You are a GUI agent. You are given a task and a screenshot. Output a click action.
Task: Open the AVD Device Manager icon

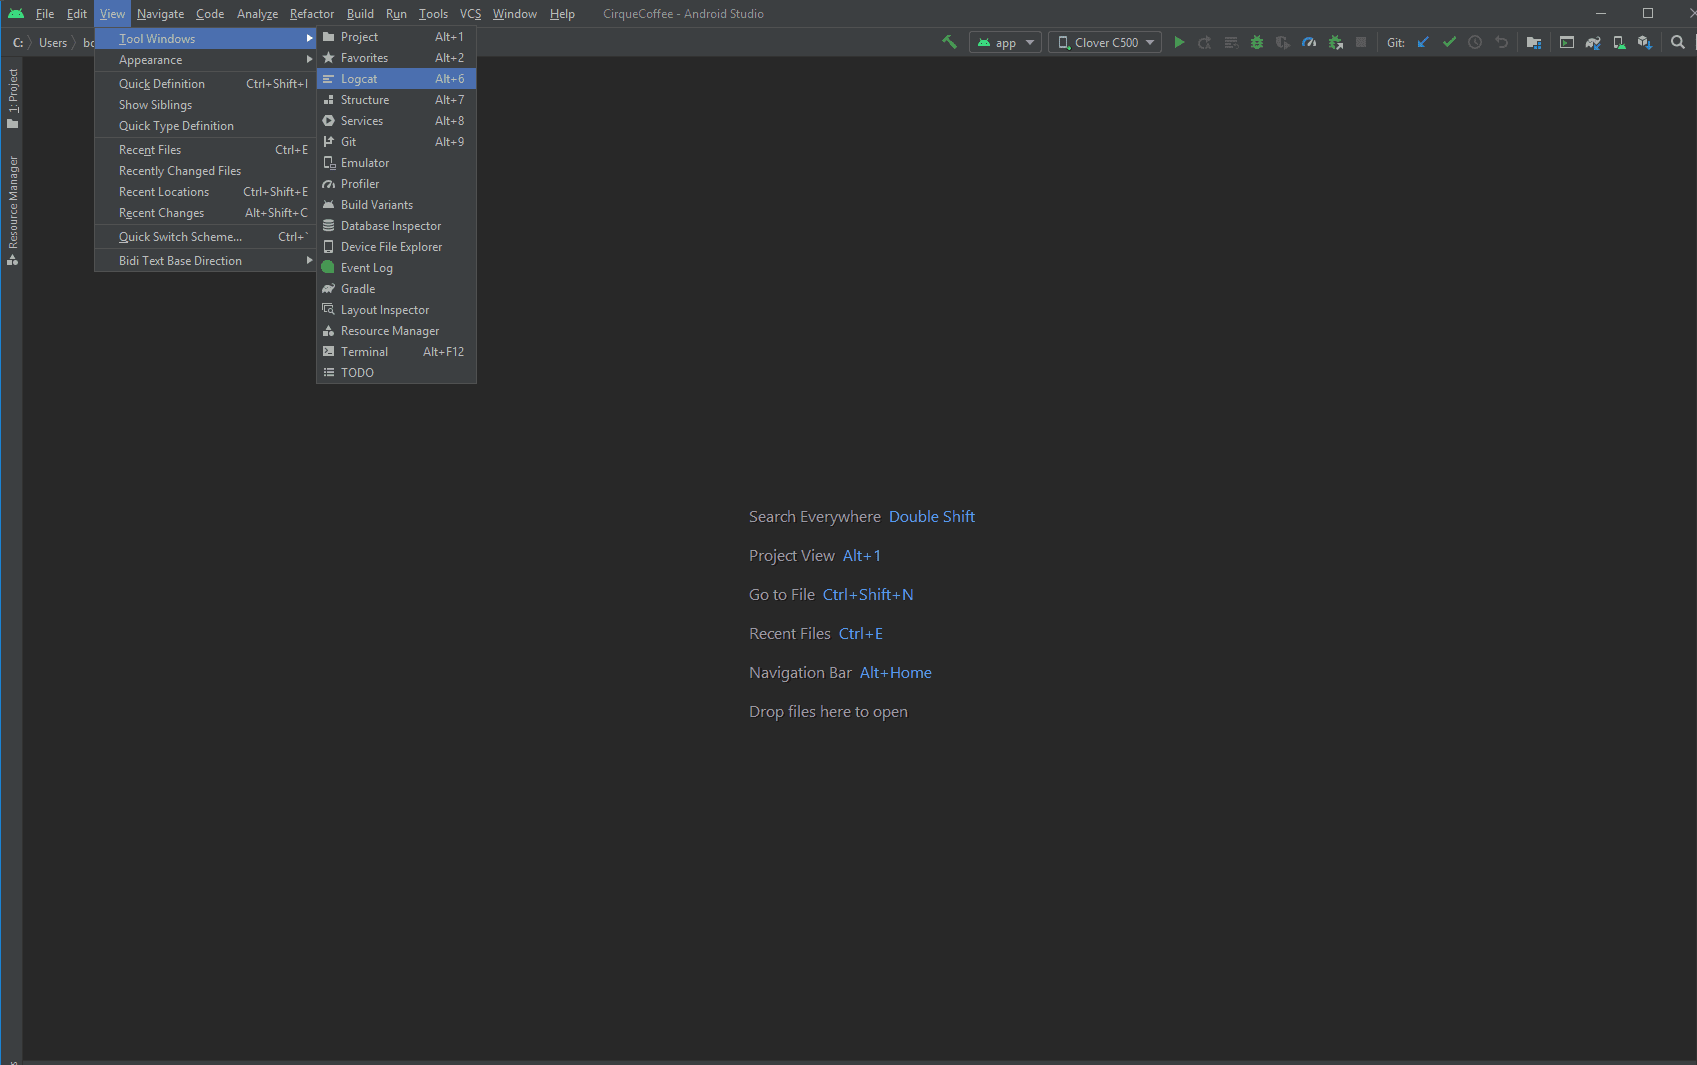click(1618, 42)
